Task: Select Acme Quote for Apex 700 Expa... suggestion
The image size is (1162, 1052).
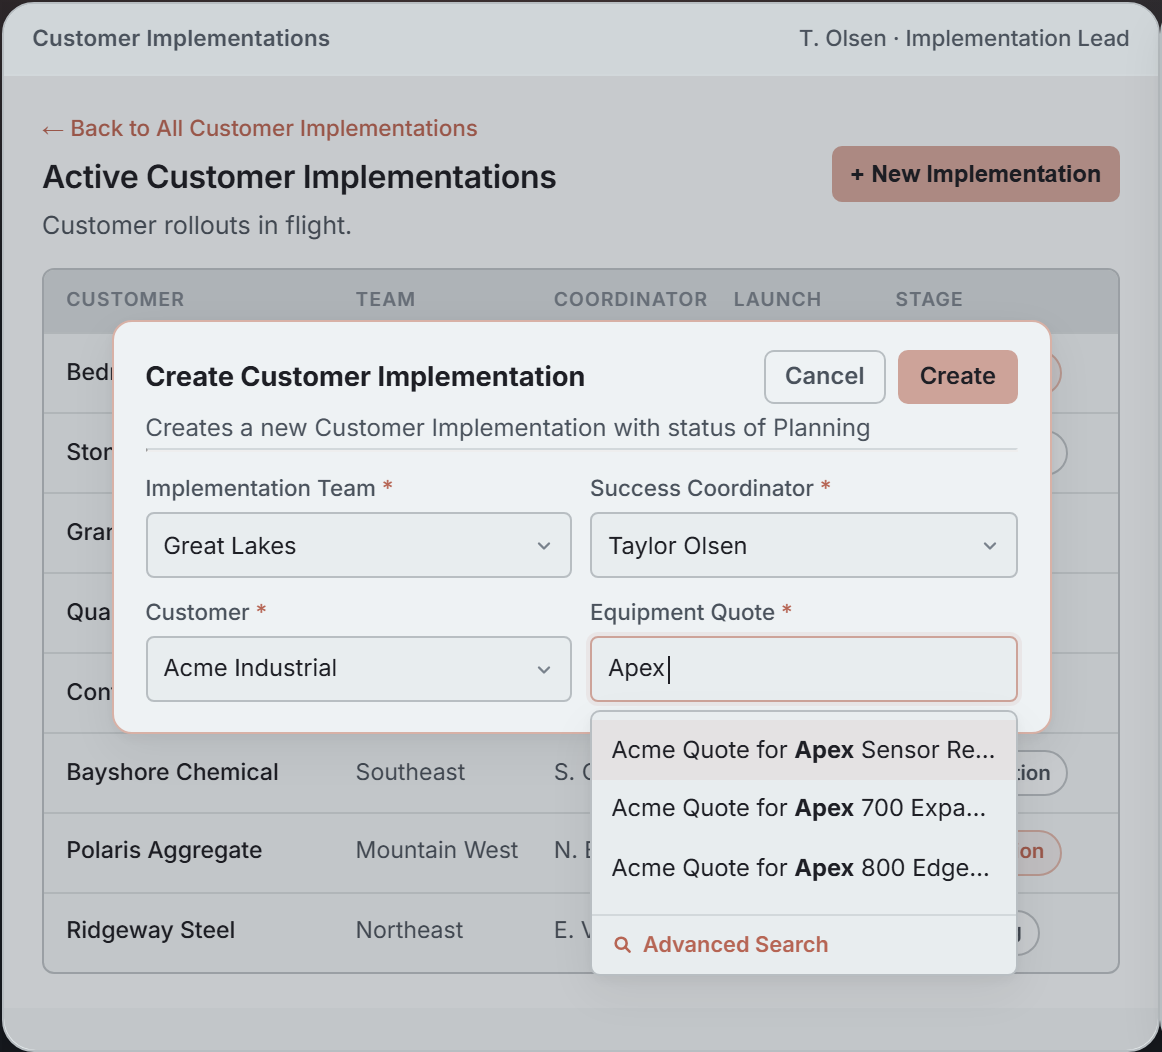Action: pos(803,808)
